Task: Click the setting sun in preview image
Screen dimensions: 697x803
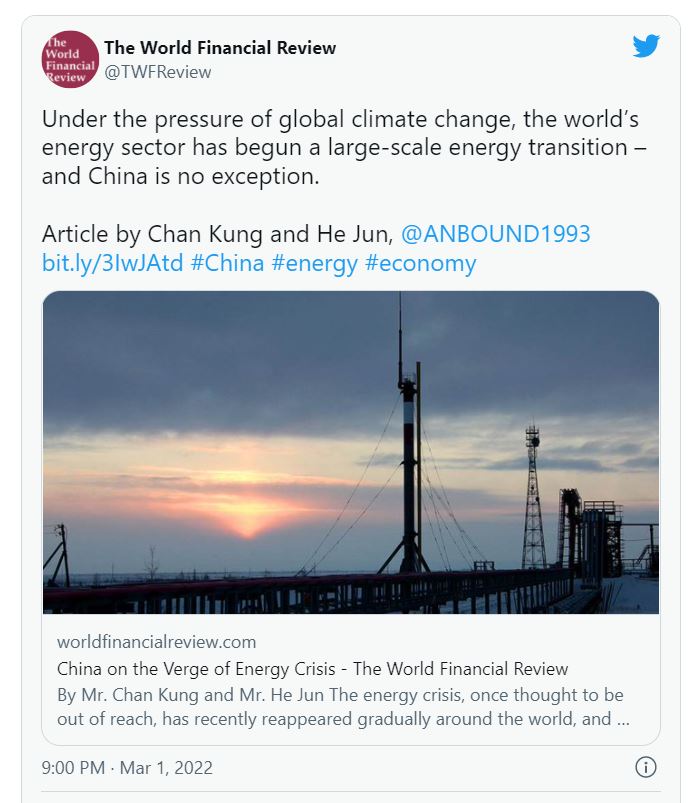Action: (248, 526)
